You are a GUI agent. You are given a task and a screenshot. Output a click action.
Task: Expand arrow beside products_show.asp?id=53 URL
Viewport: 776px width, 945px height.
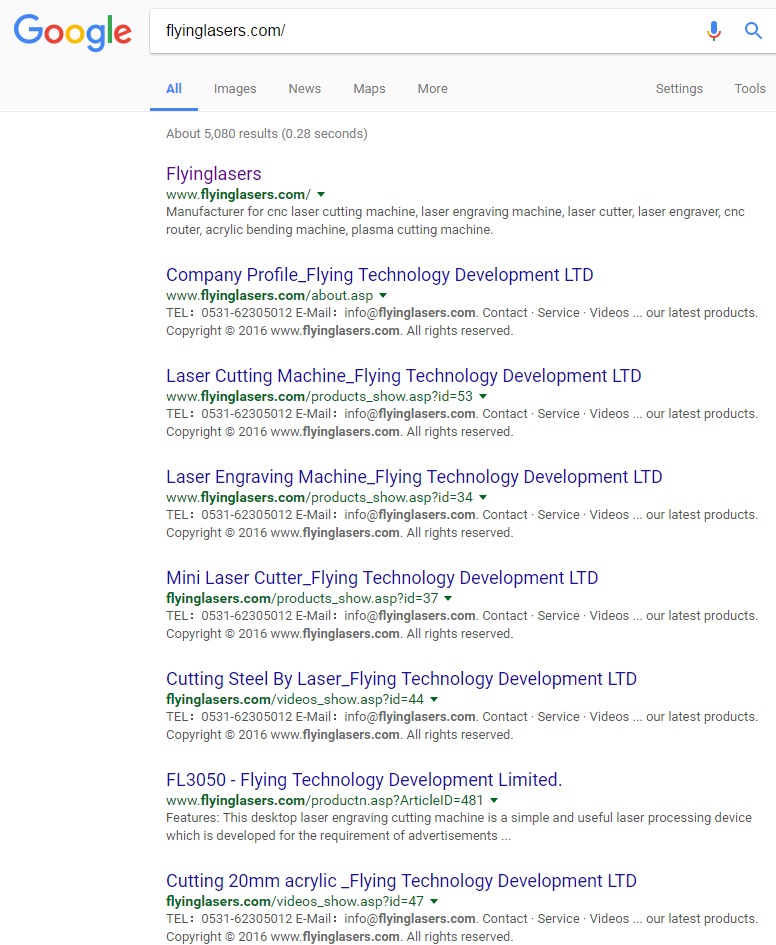[483, 397]
